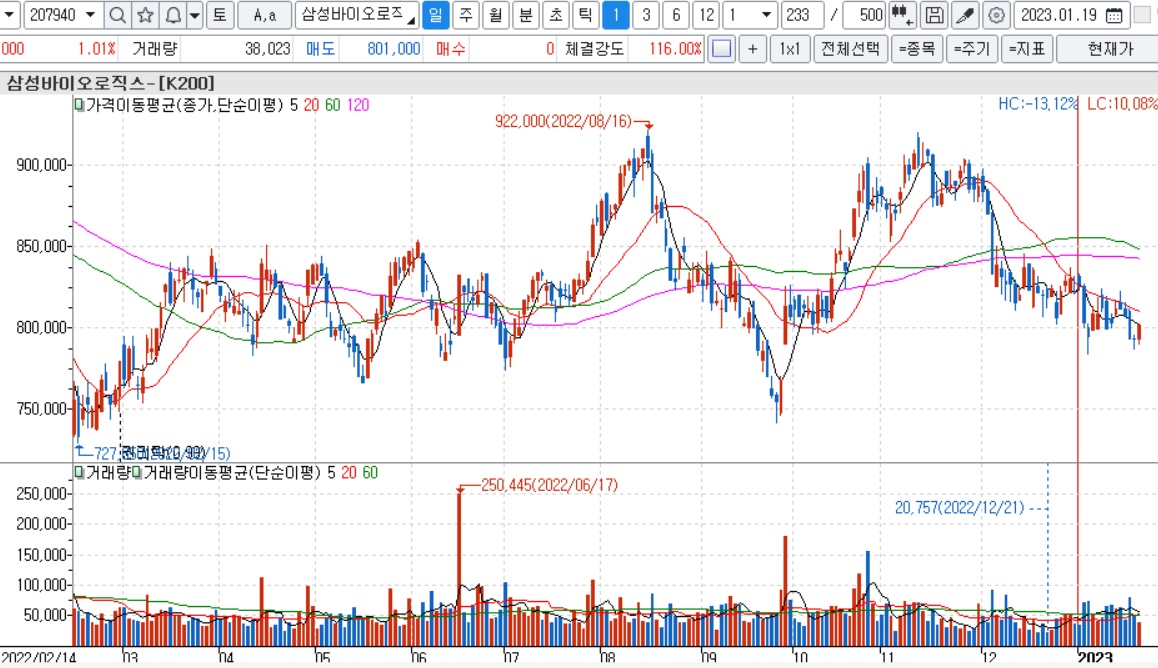
Task: Choose interval 6 button
Action: 676,15
